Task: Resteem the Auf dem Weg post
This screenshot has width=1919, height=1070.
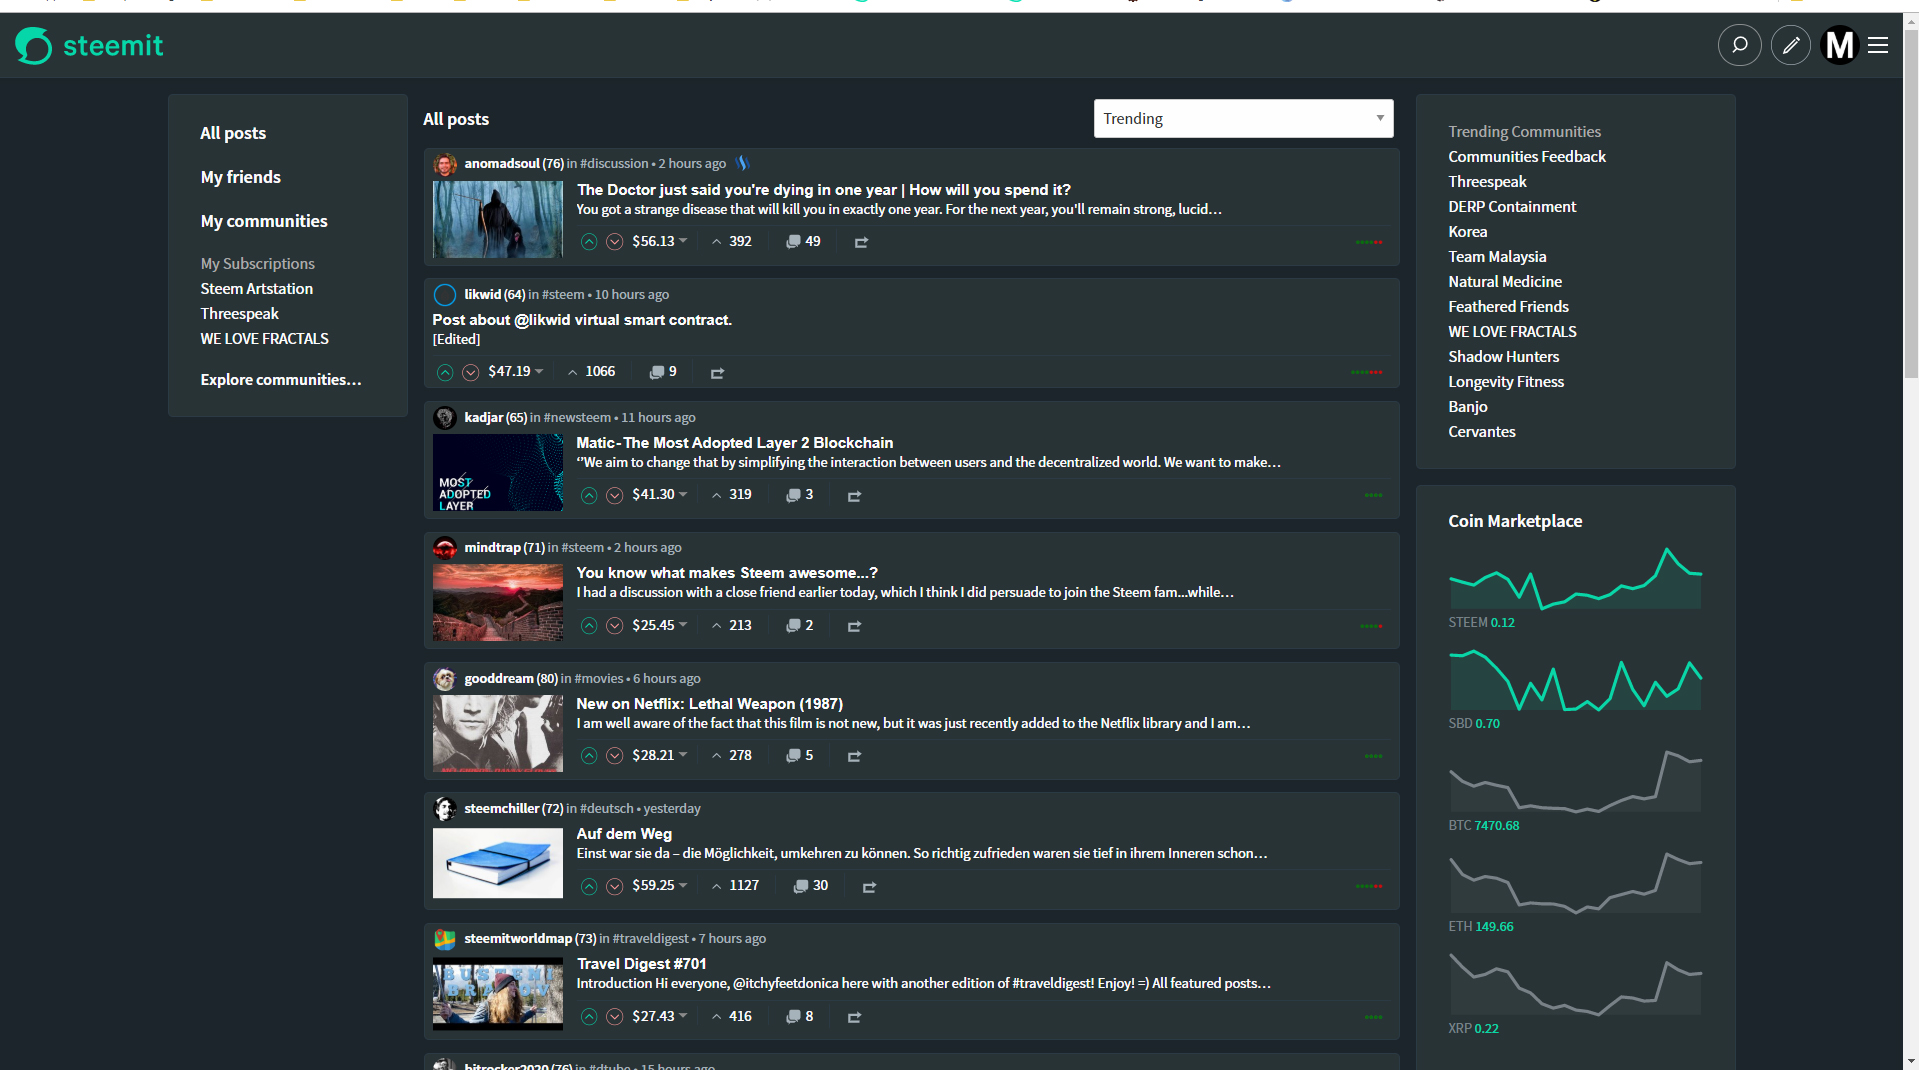Action: click(x=869, y=886)
